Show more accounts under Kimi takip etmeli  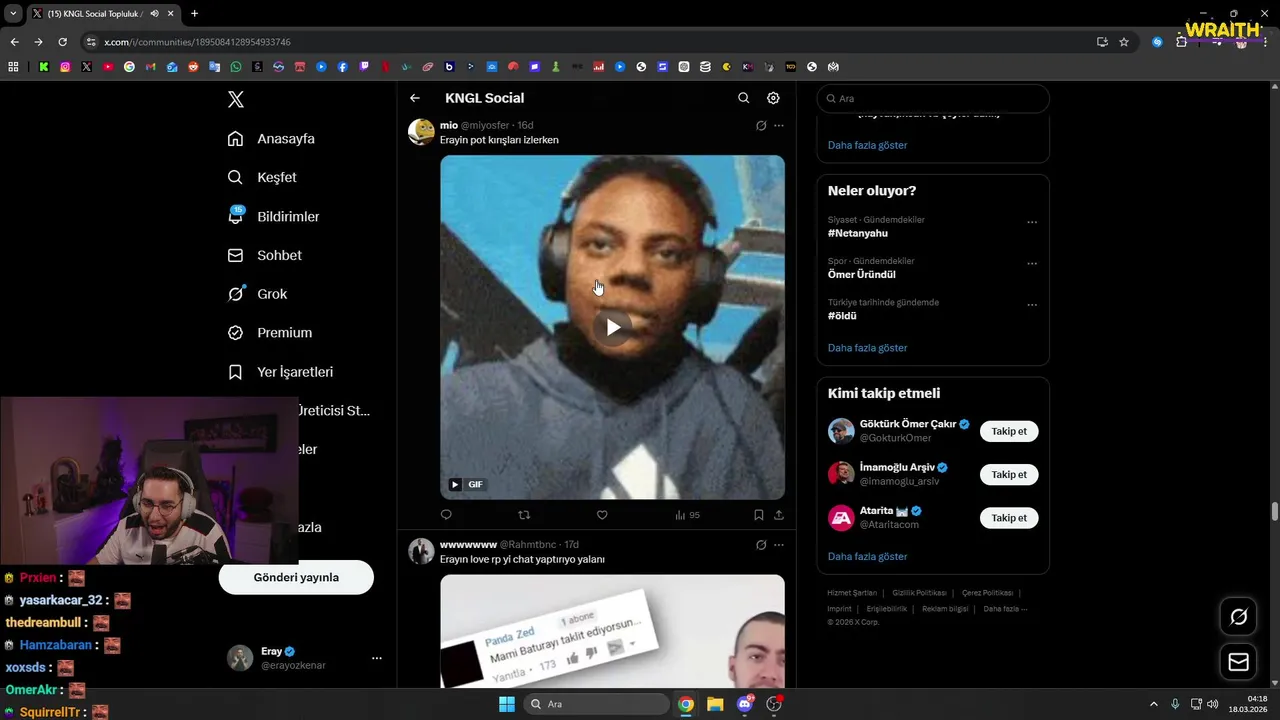tap(867, 556)
